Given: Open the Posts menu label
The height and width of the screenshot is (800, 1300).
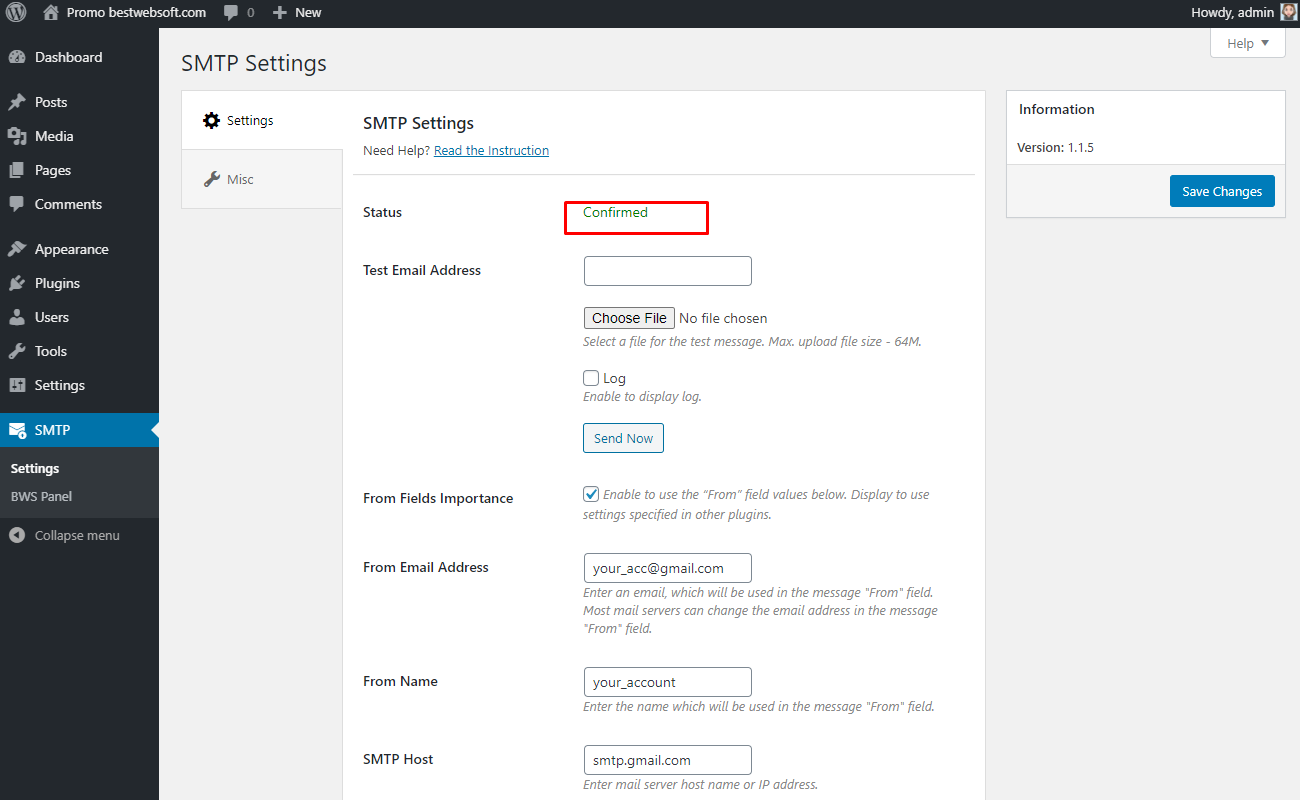Looking at the screenshot, I should 51,102.
